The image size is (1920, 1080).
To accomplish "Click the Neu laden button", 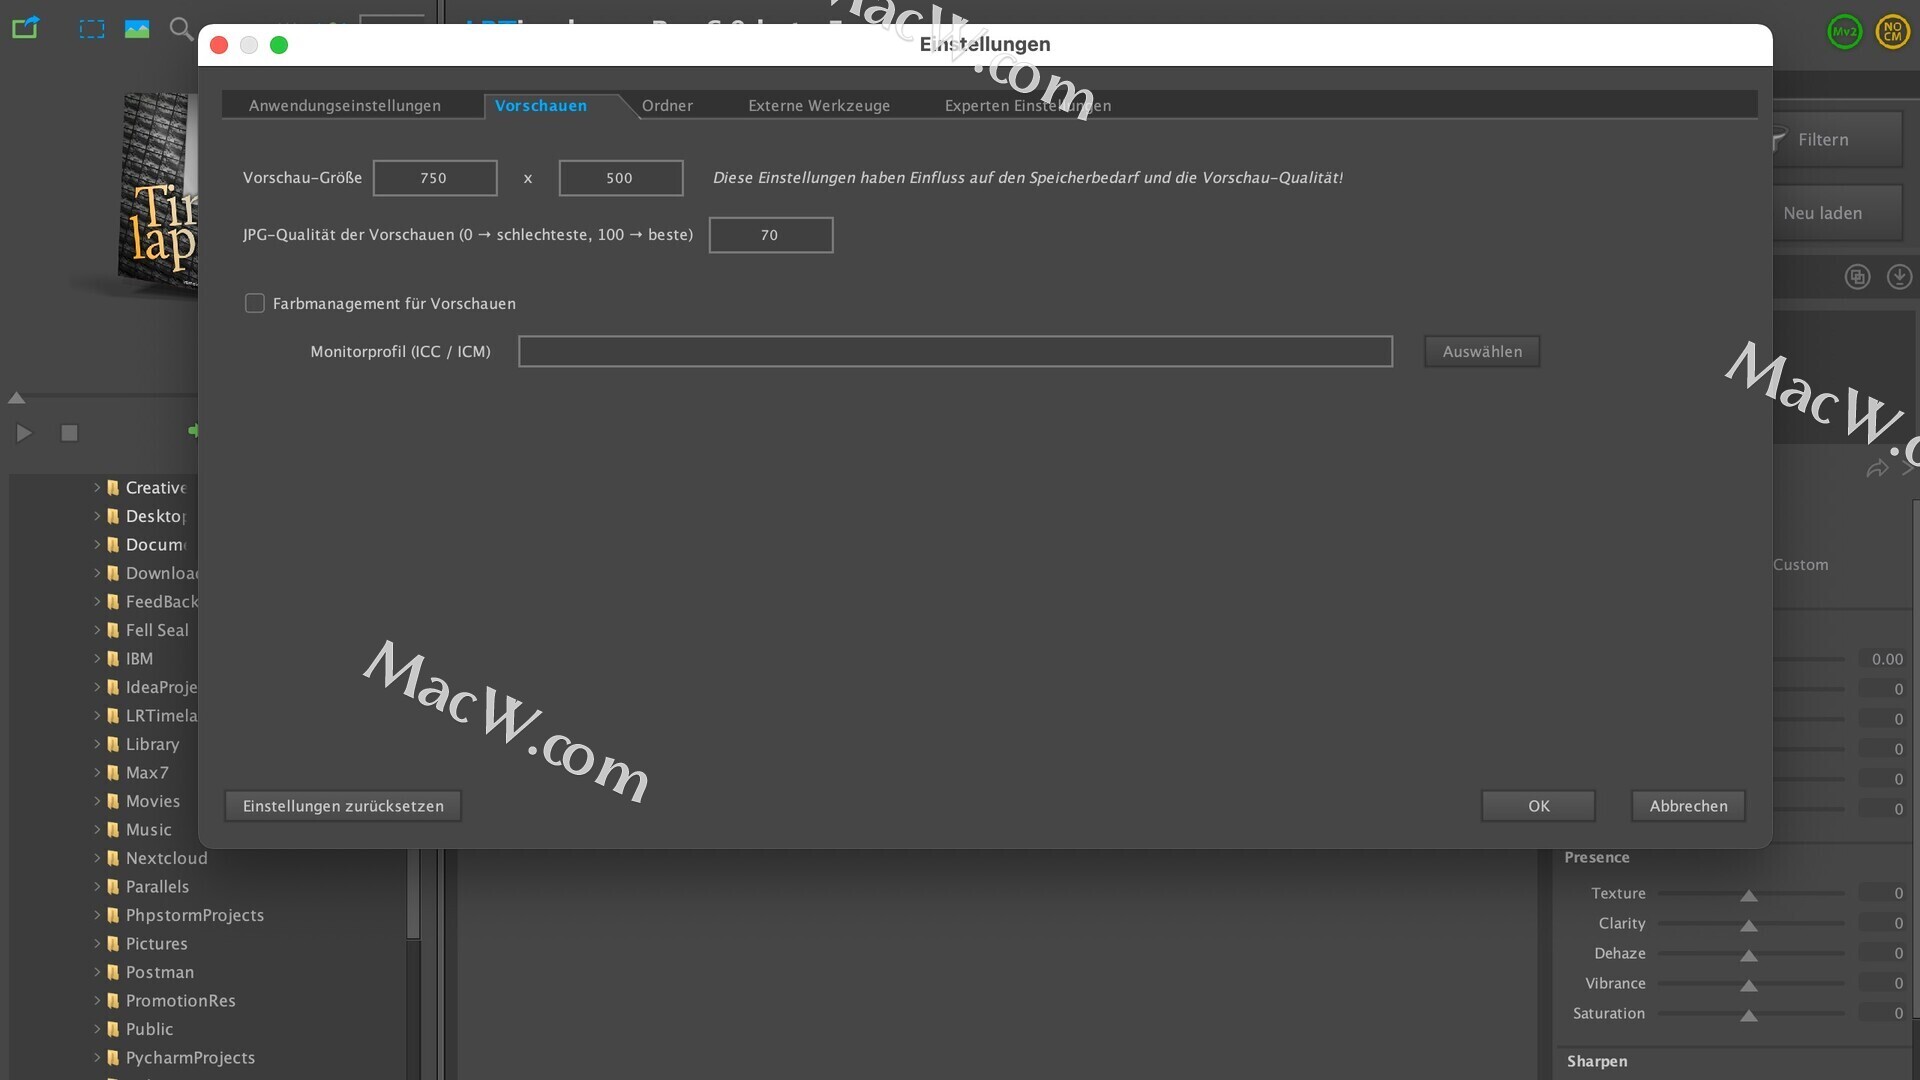I will point(1838,213).
